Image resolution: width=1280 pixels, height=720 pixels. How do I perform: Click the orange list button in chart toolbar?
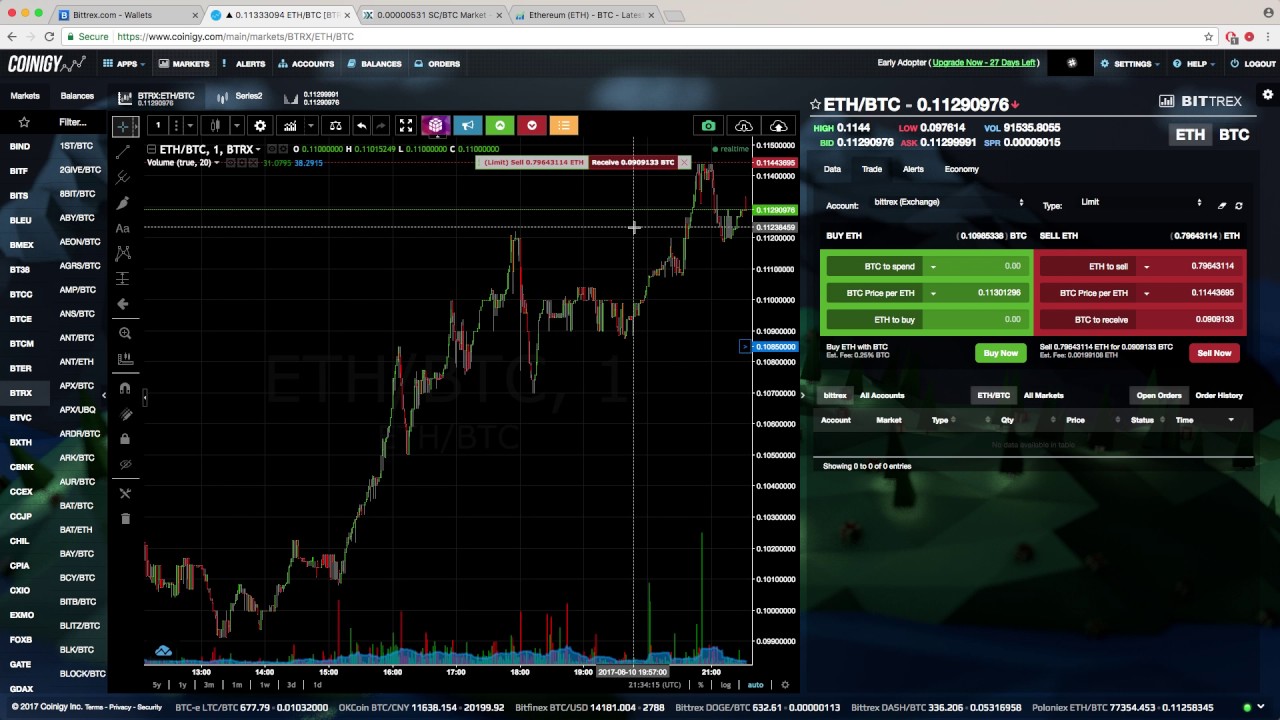coord(563,125)
